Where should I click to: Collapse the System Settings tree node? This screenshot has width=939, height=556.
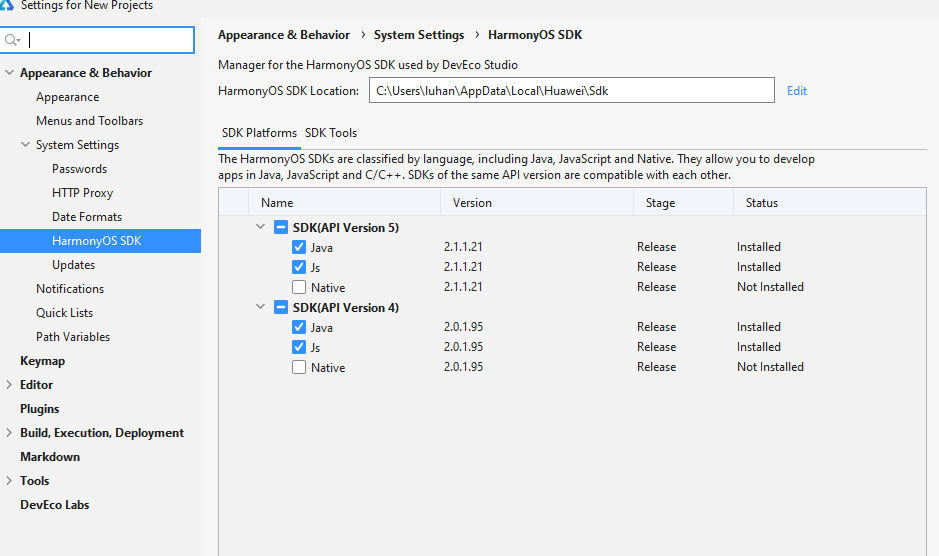tap(25, 144)
